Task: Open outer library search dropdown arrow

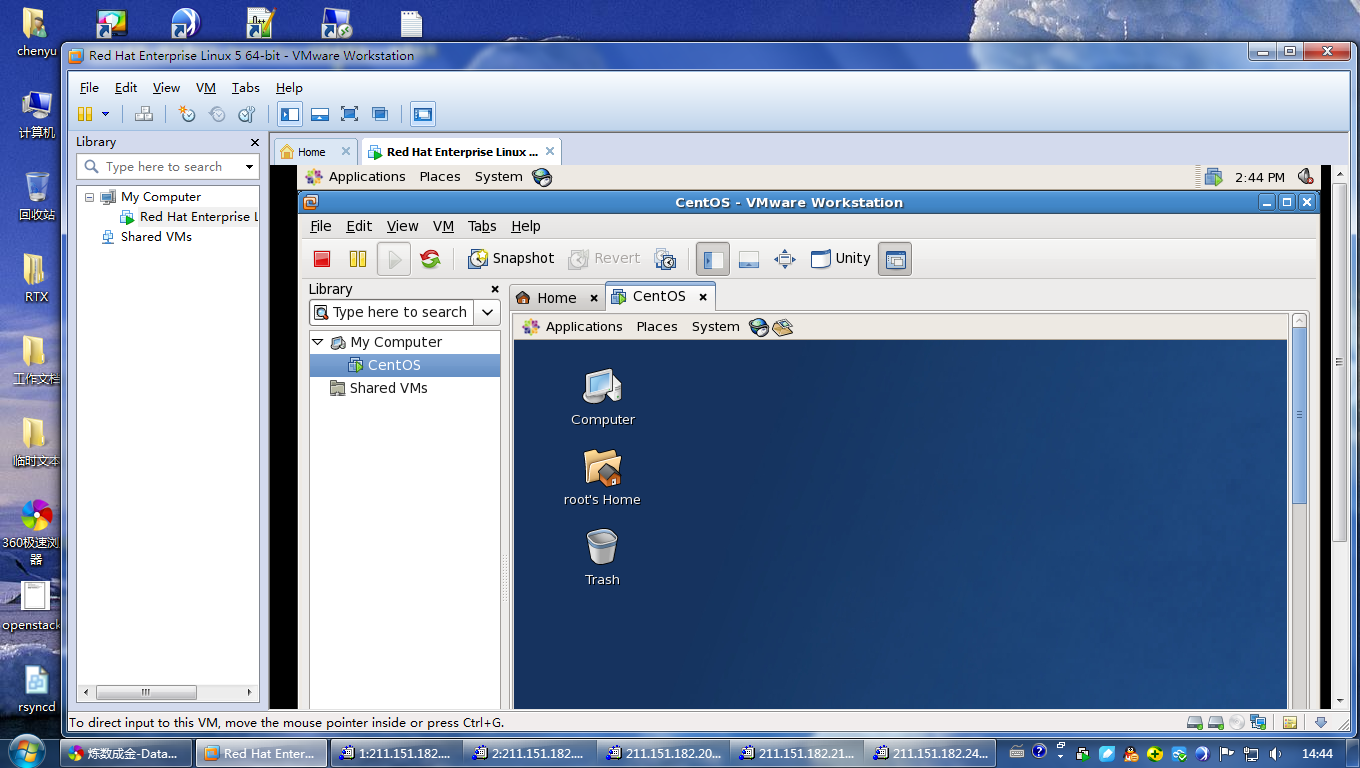Action: pyautogui.click(x=250, y=167)
